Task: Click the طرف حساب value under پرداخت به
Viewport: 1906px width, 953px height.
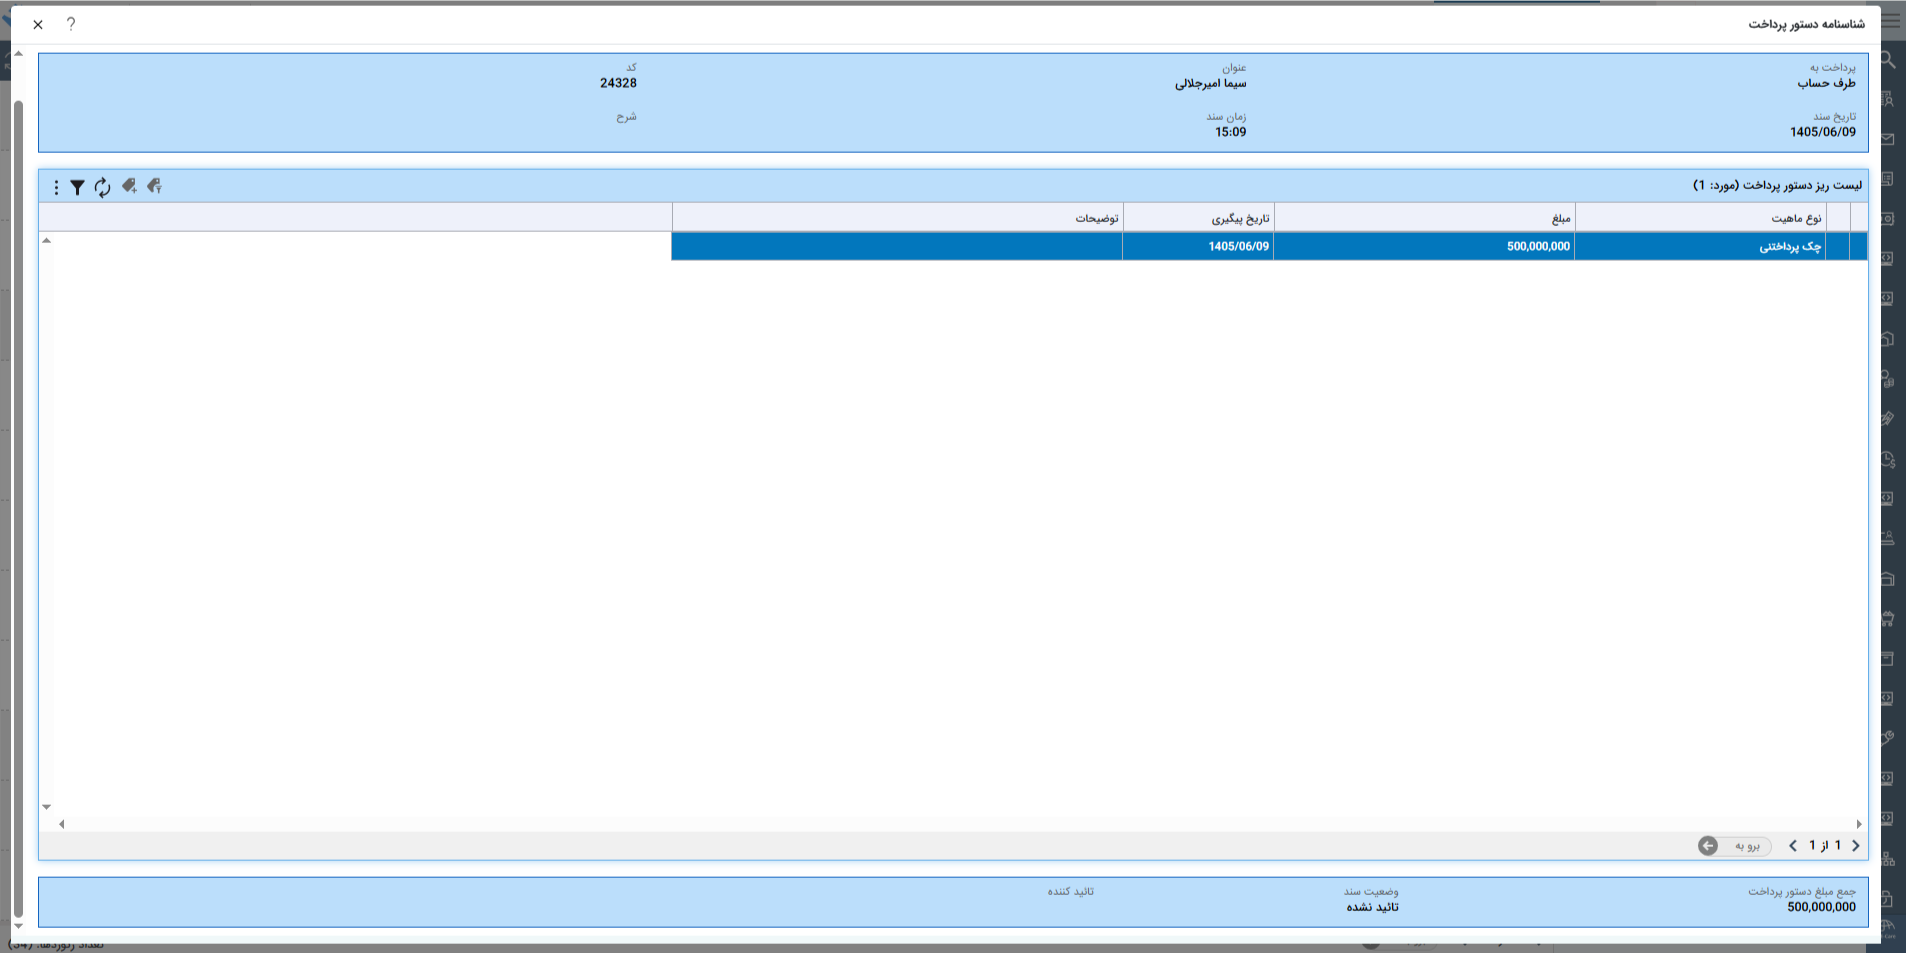Action: 1826,83
